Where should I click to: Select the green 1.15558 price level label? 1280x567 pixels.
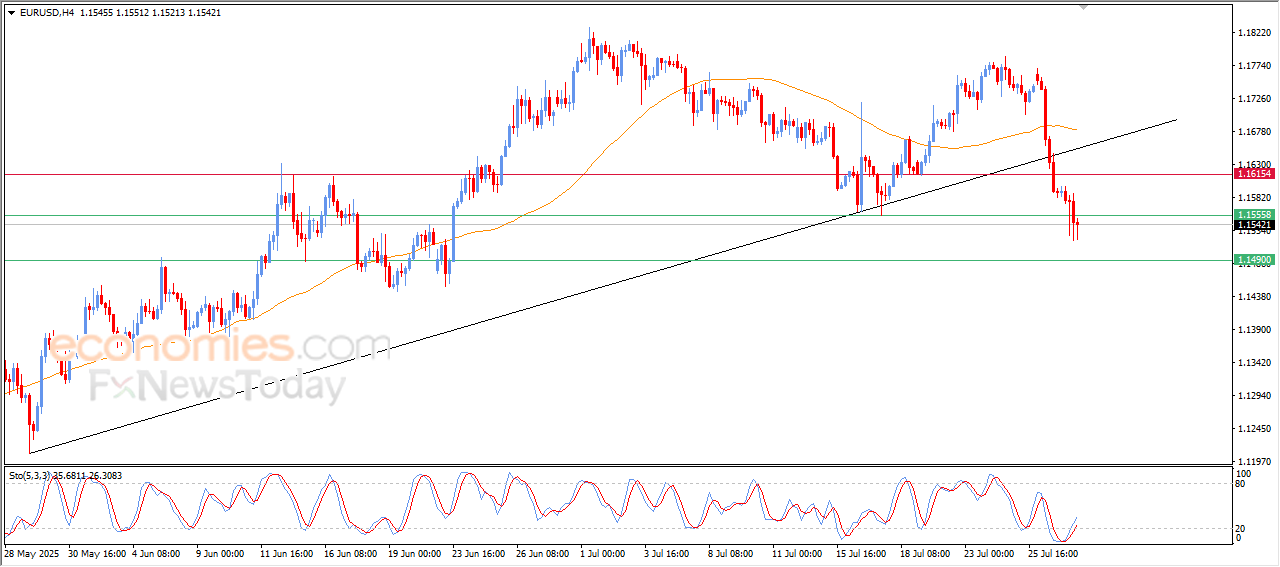tap(1254, 215)
